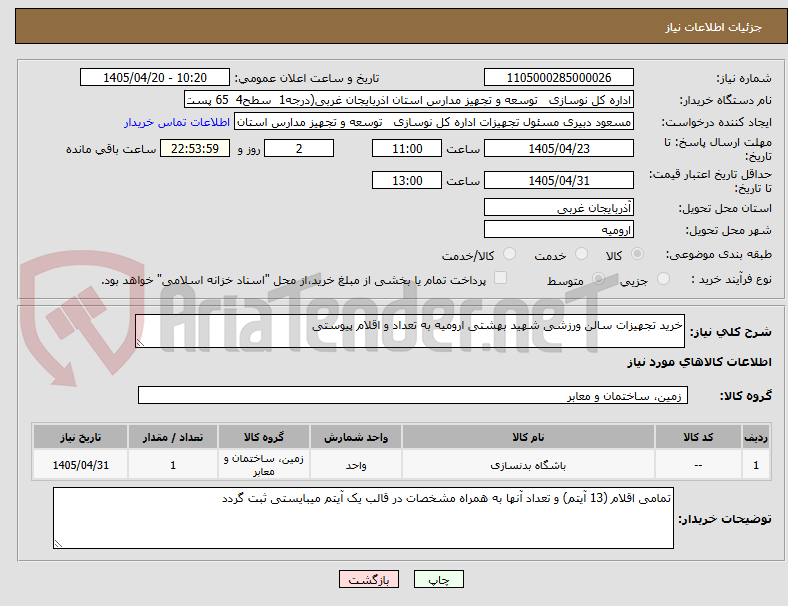Click the واحد unit cell in row 1
Screen dimensions: 788x606
(x=356, y=465)
